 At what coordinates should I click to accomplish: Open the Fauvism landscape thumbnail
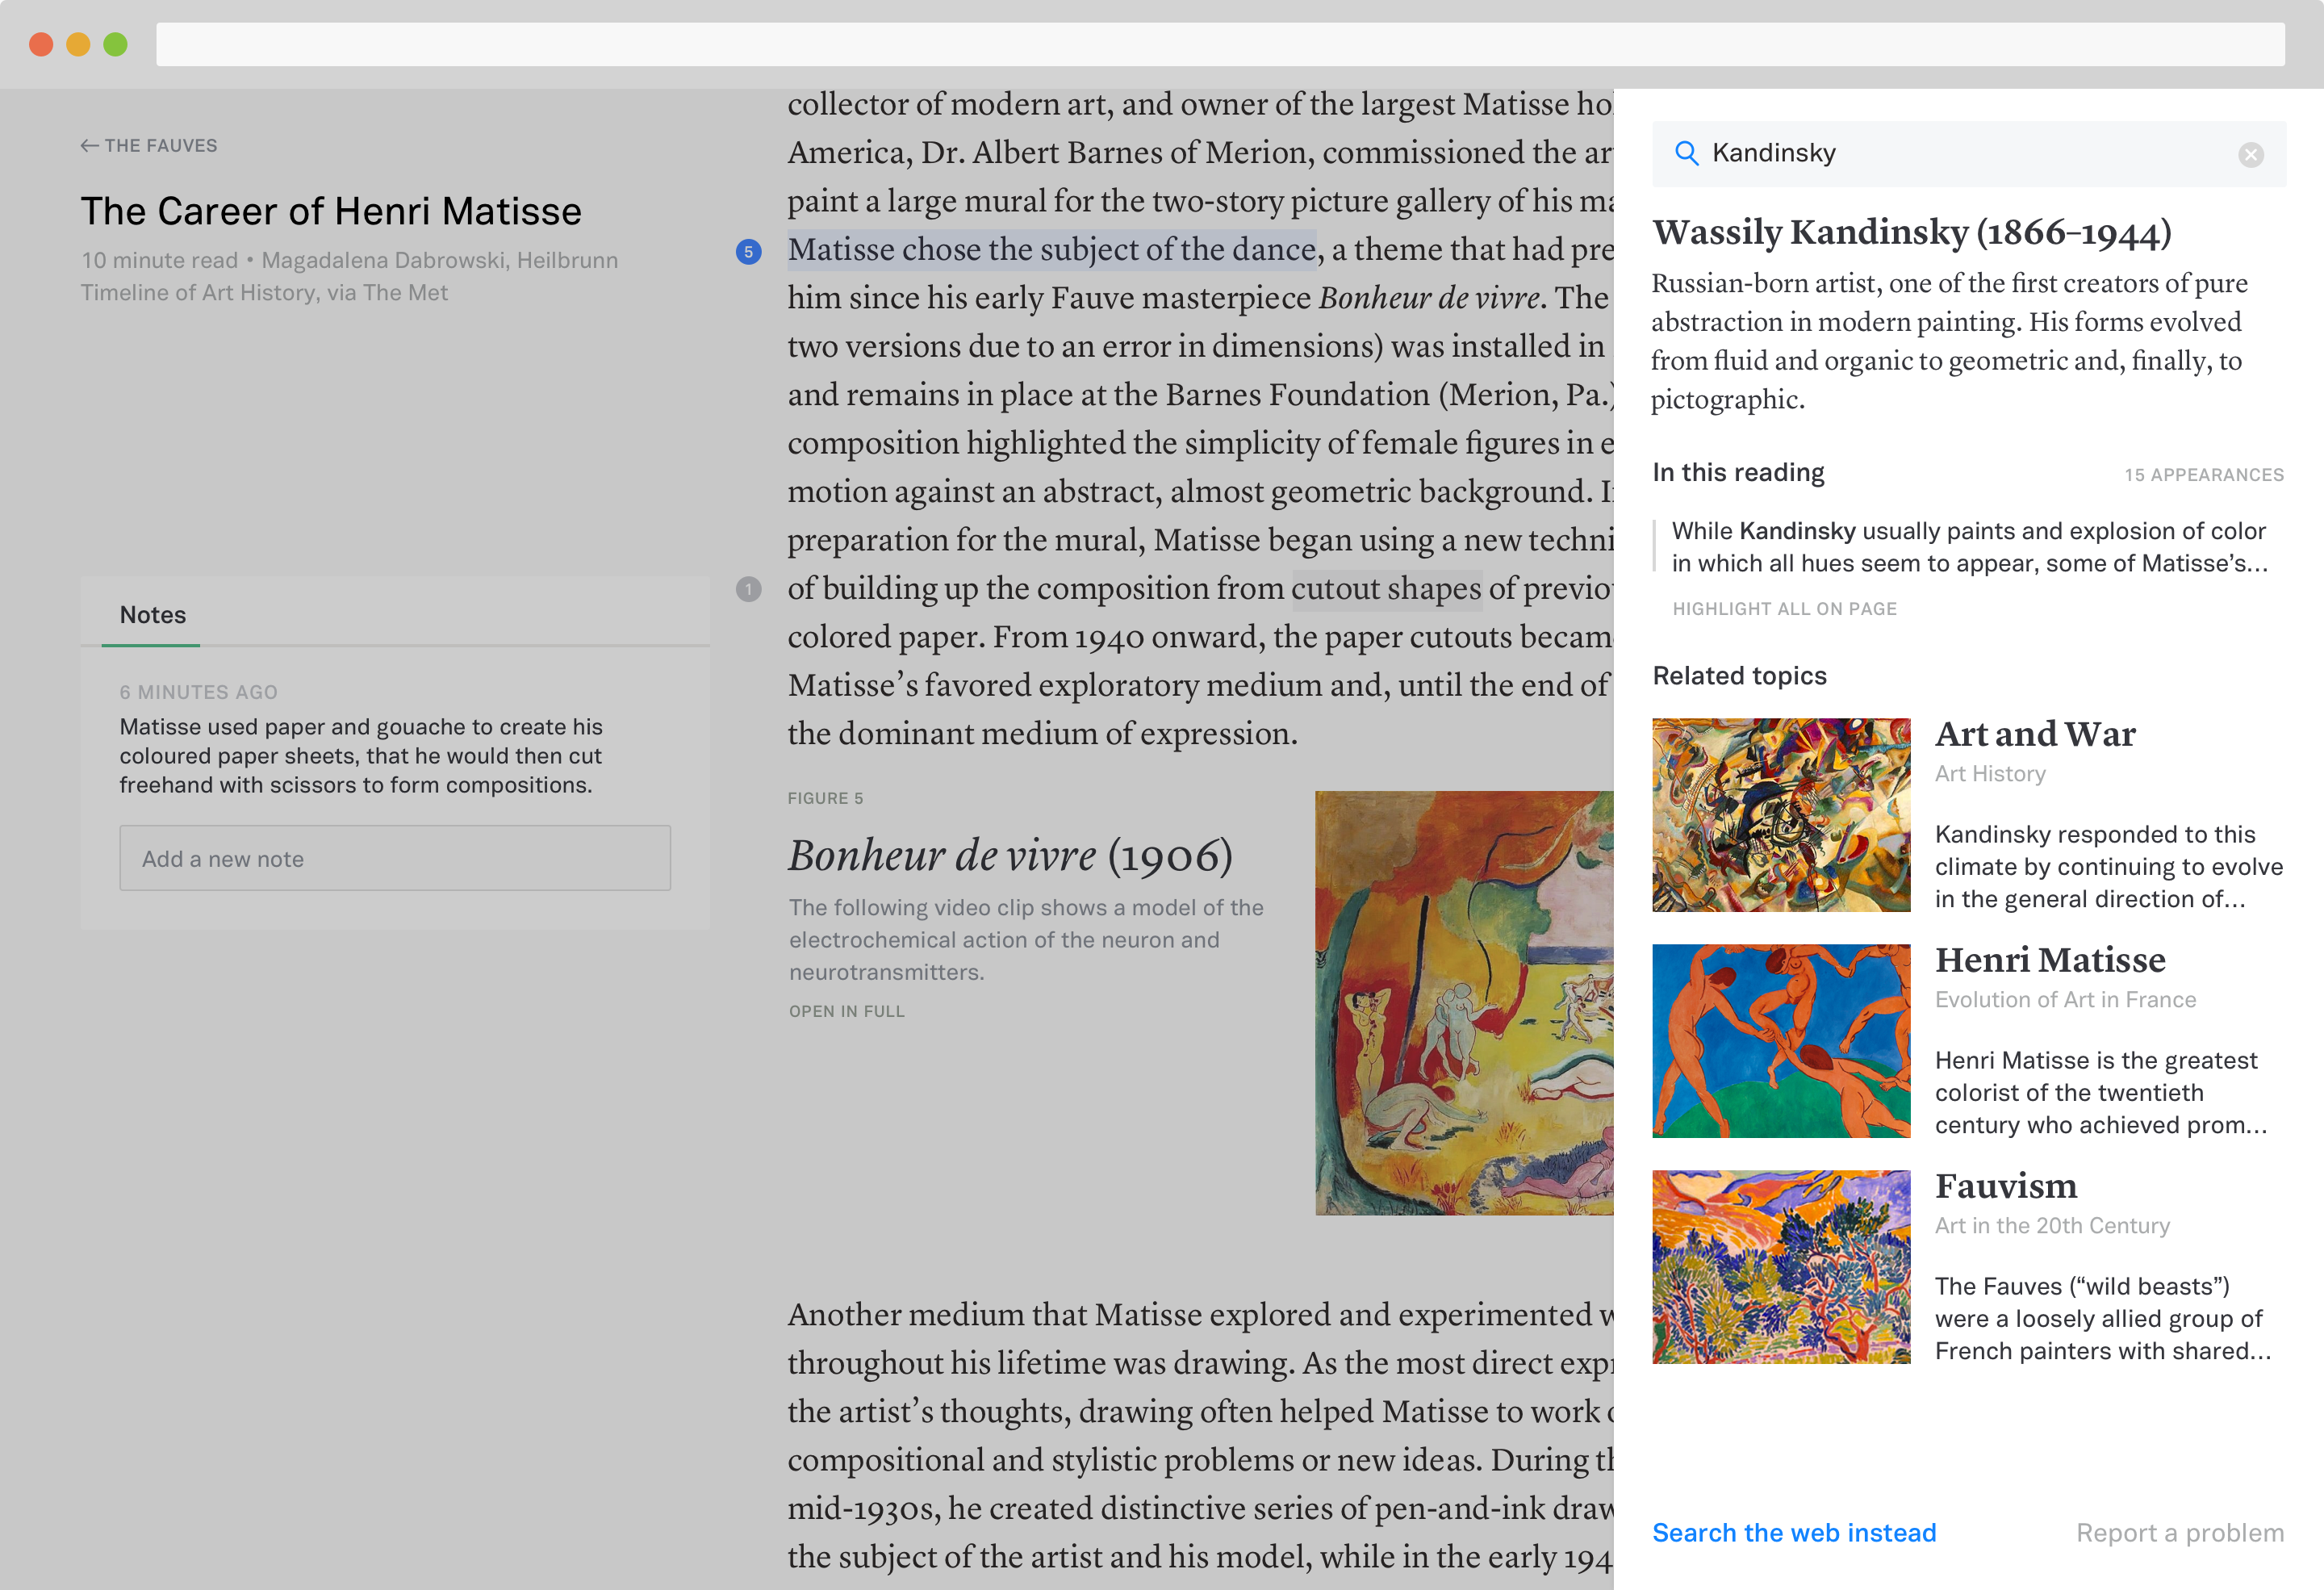coord(1781,1266)
